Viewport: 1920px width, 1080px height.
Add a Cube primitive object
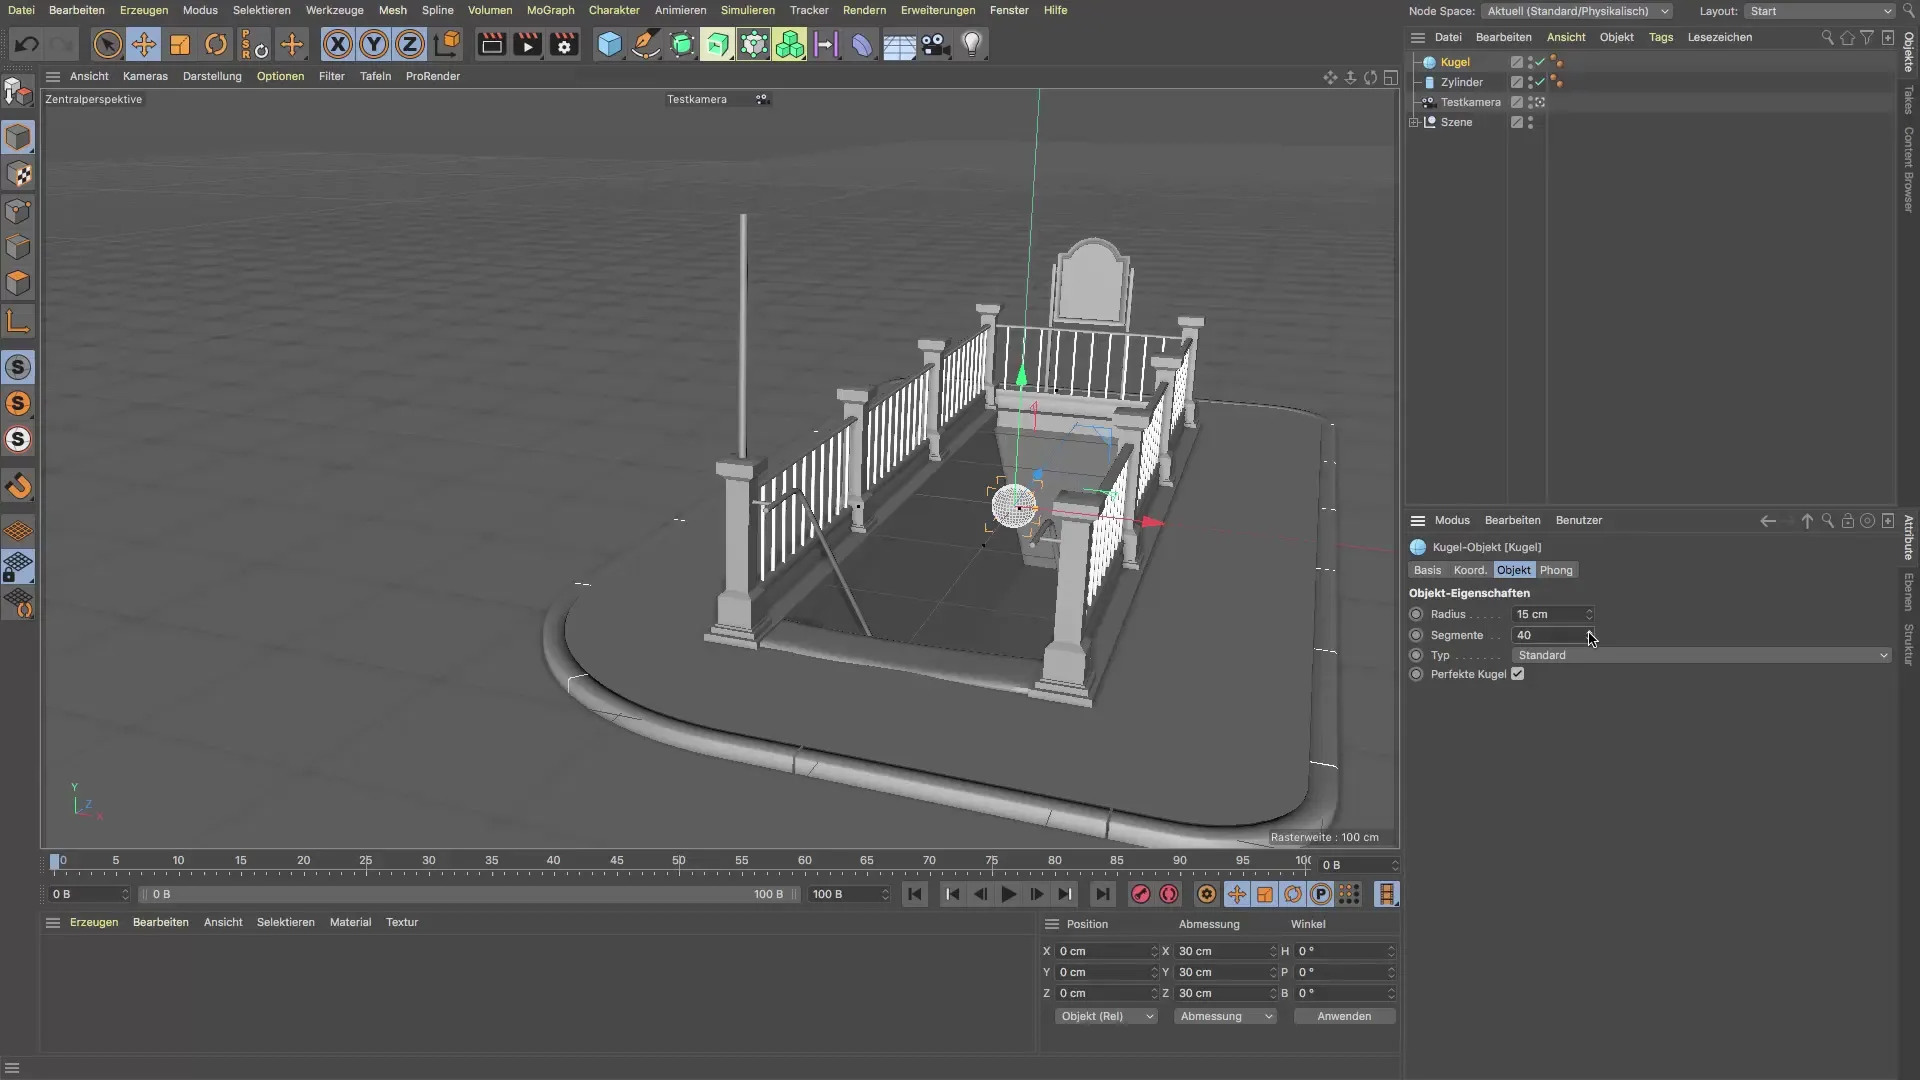click(x=609, y=45)
